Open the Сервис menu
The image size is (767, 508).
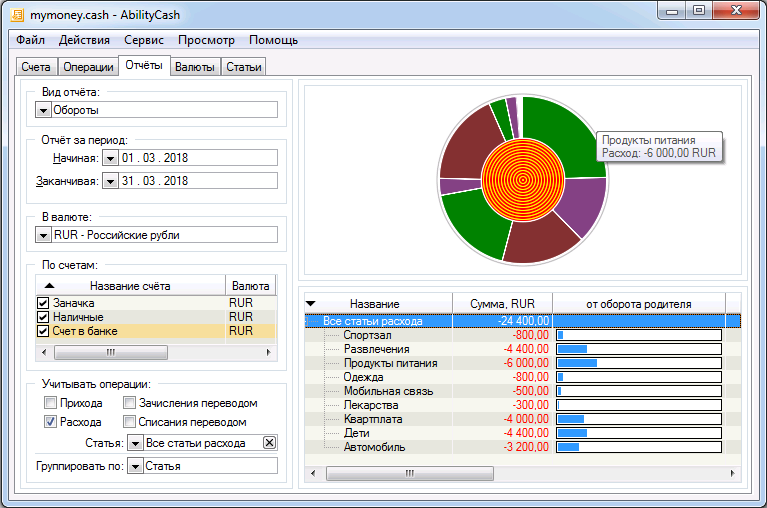(x=144, y=40)
